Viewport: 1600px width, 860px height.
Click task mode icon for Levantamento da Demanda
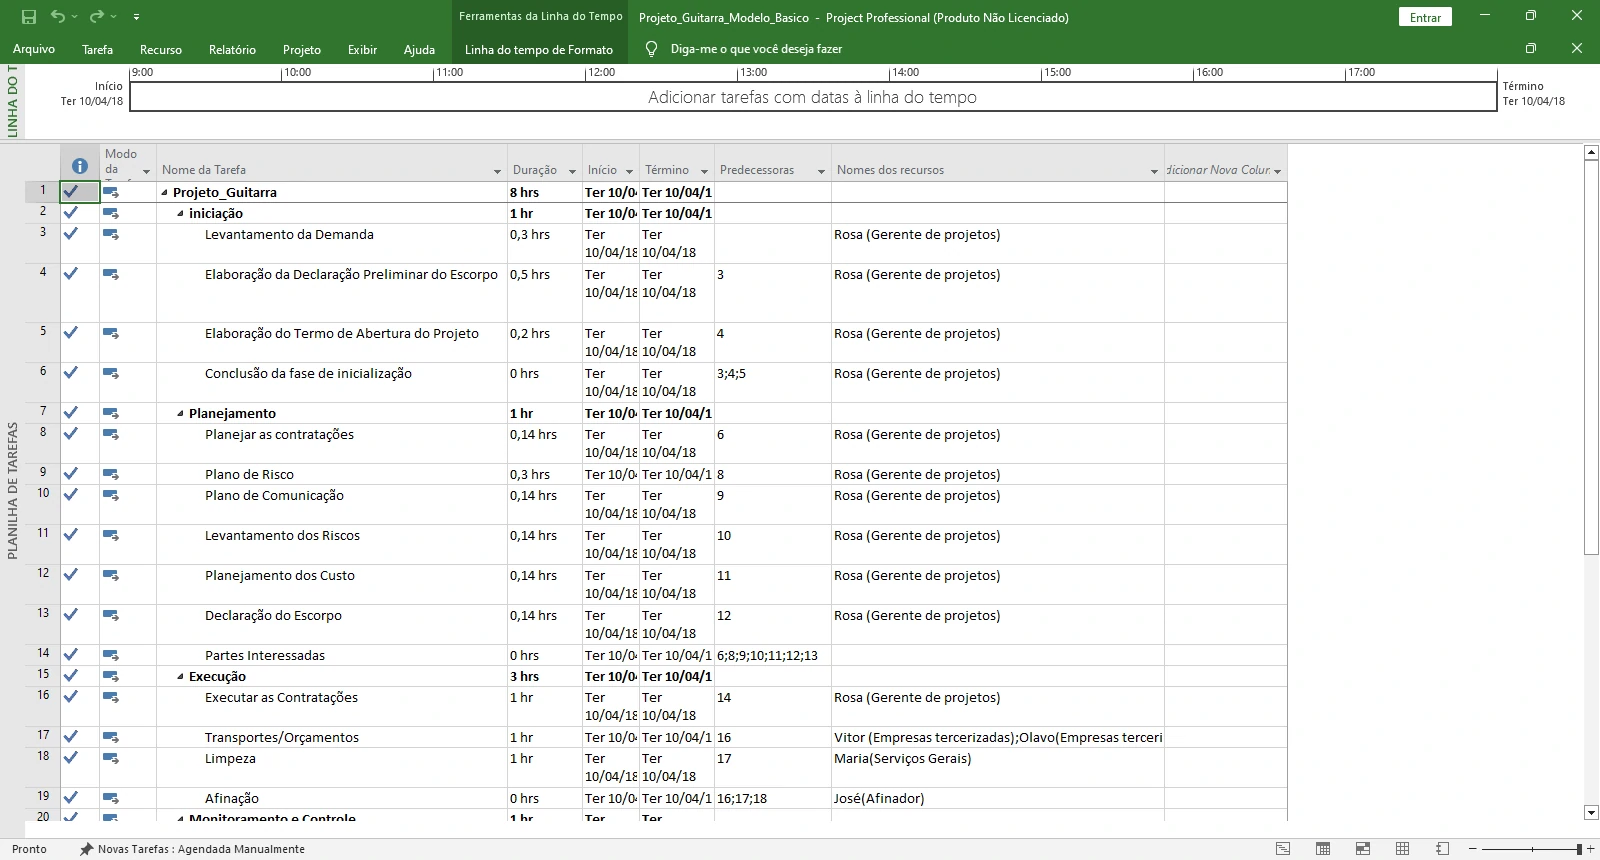click(111, 235)
